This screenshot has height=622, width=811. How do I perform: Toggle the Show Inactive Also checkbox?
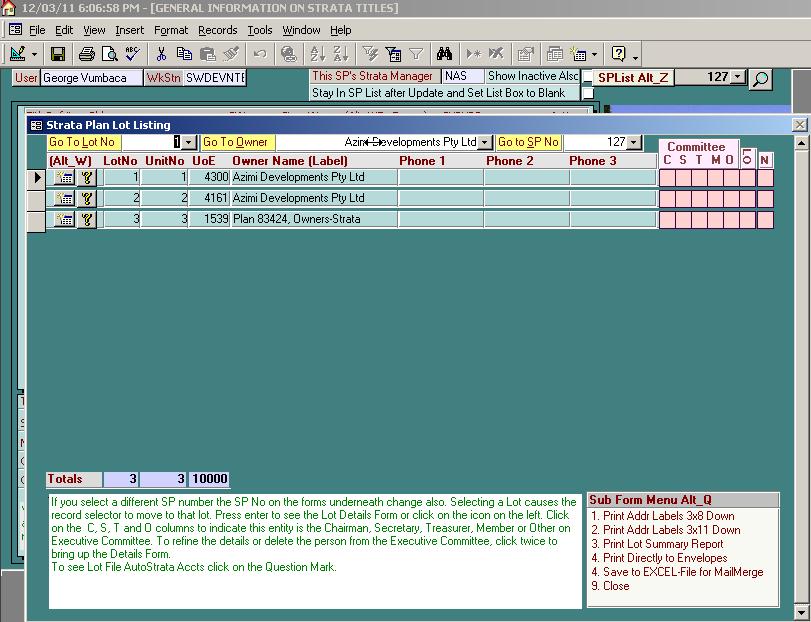point(588,77)
